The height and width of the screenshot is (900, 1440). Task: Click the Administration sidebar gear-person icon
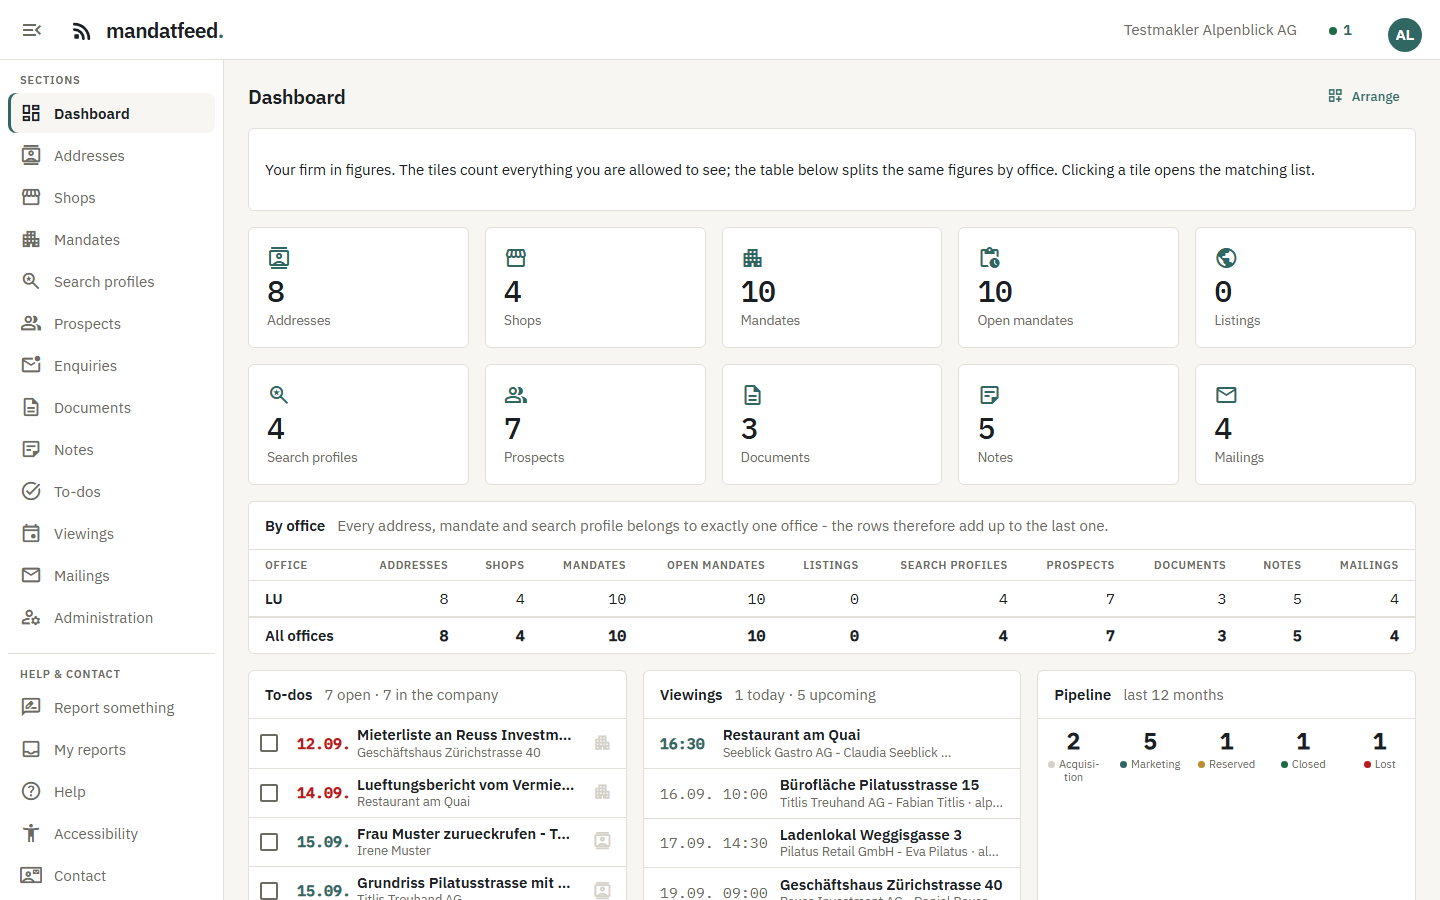pyautogui.click(x=31, y=617)
